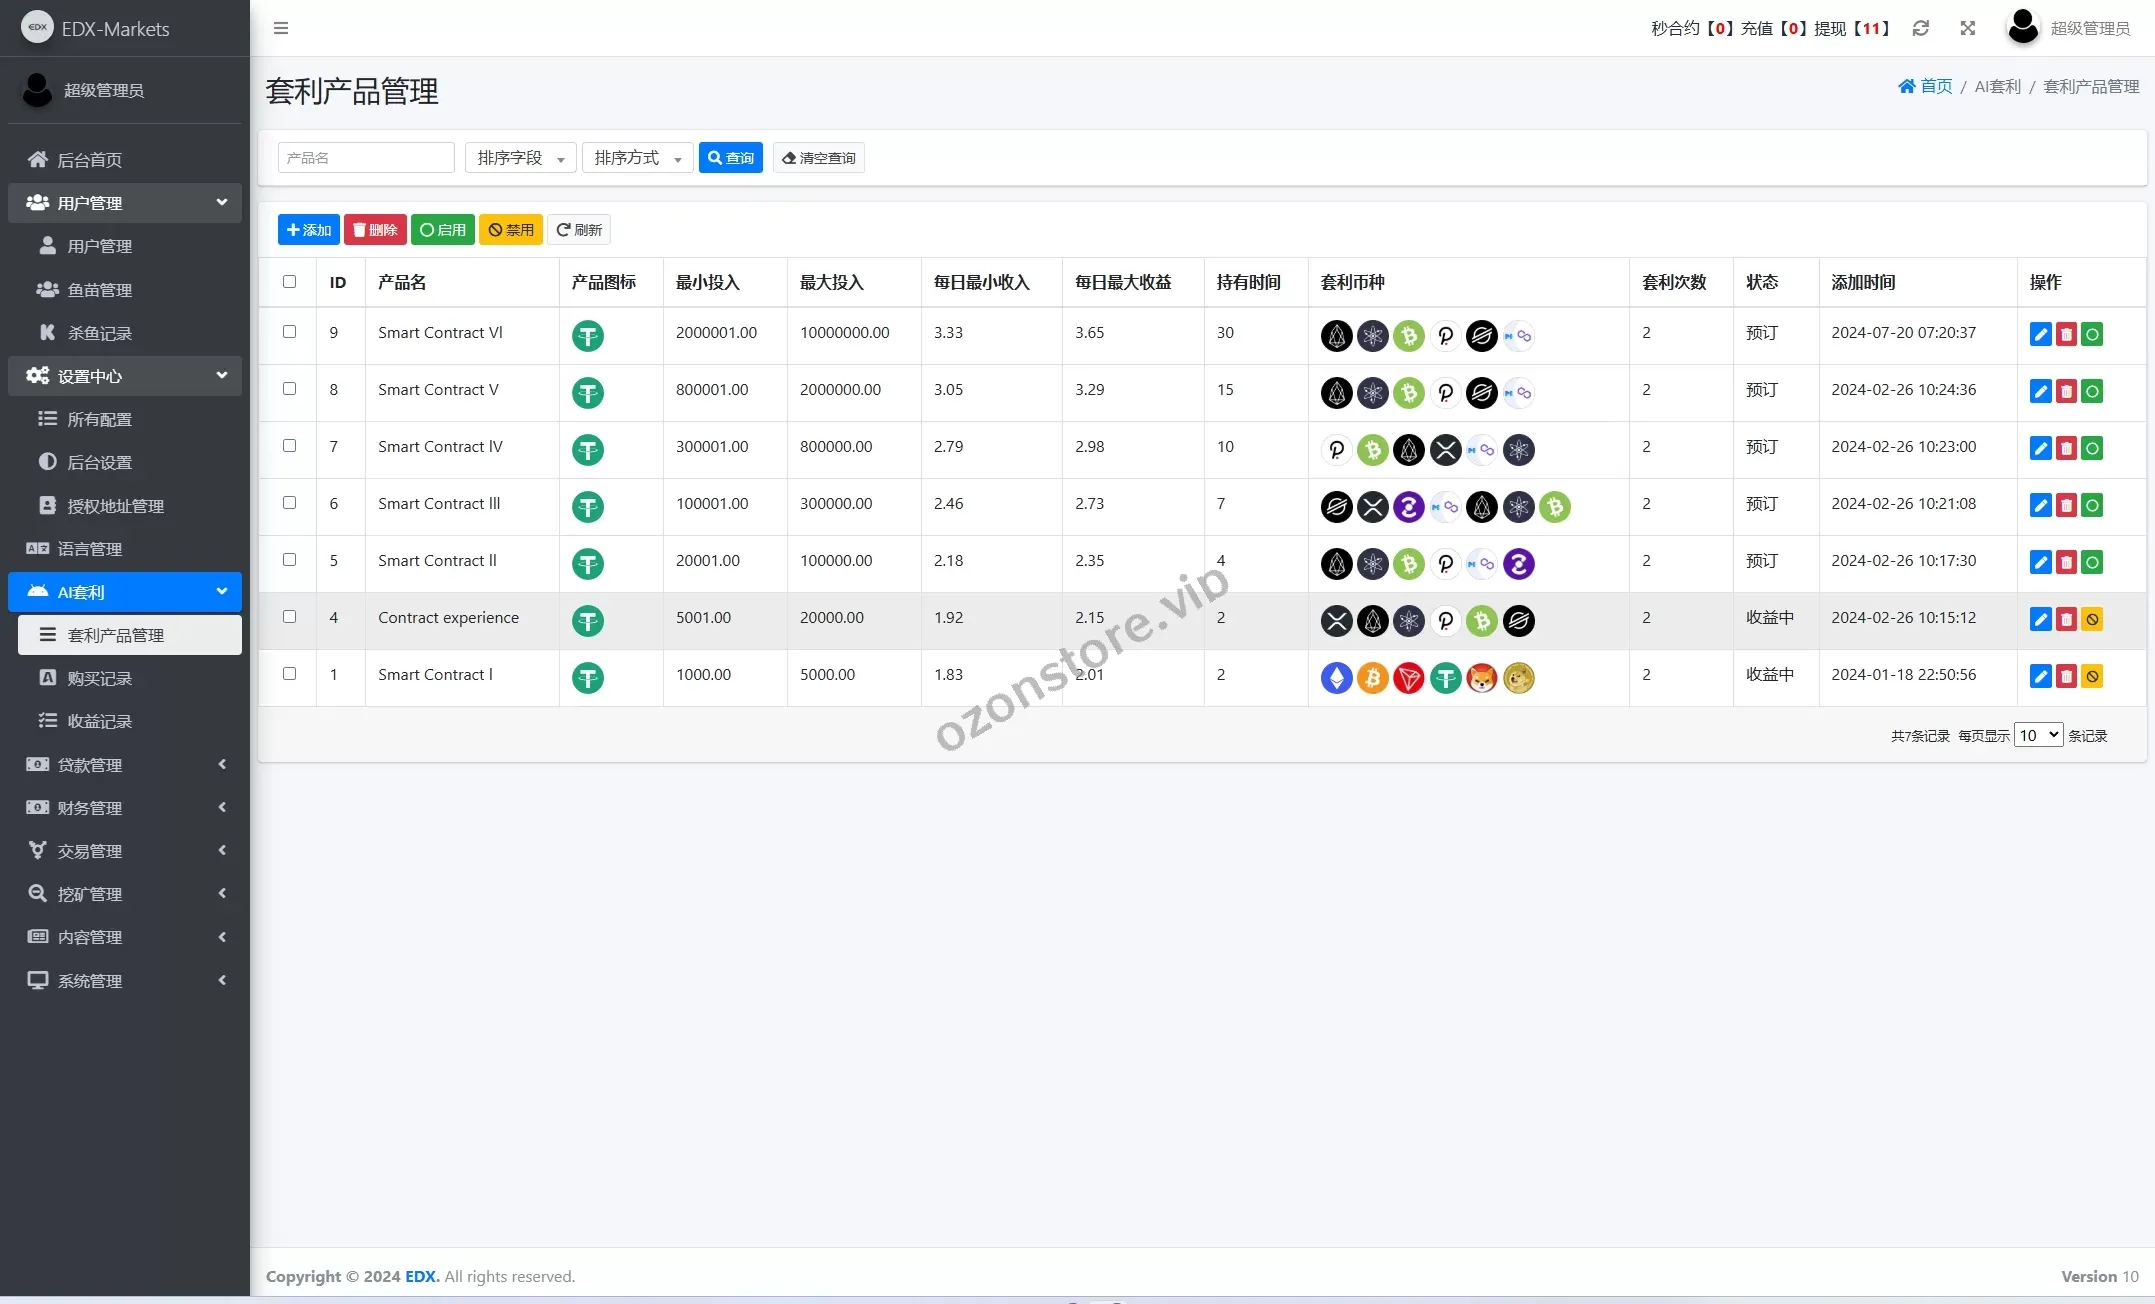Open the 排序方式 dropdown
The image size is (2155, 1304).
(637, 158)
